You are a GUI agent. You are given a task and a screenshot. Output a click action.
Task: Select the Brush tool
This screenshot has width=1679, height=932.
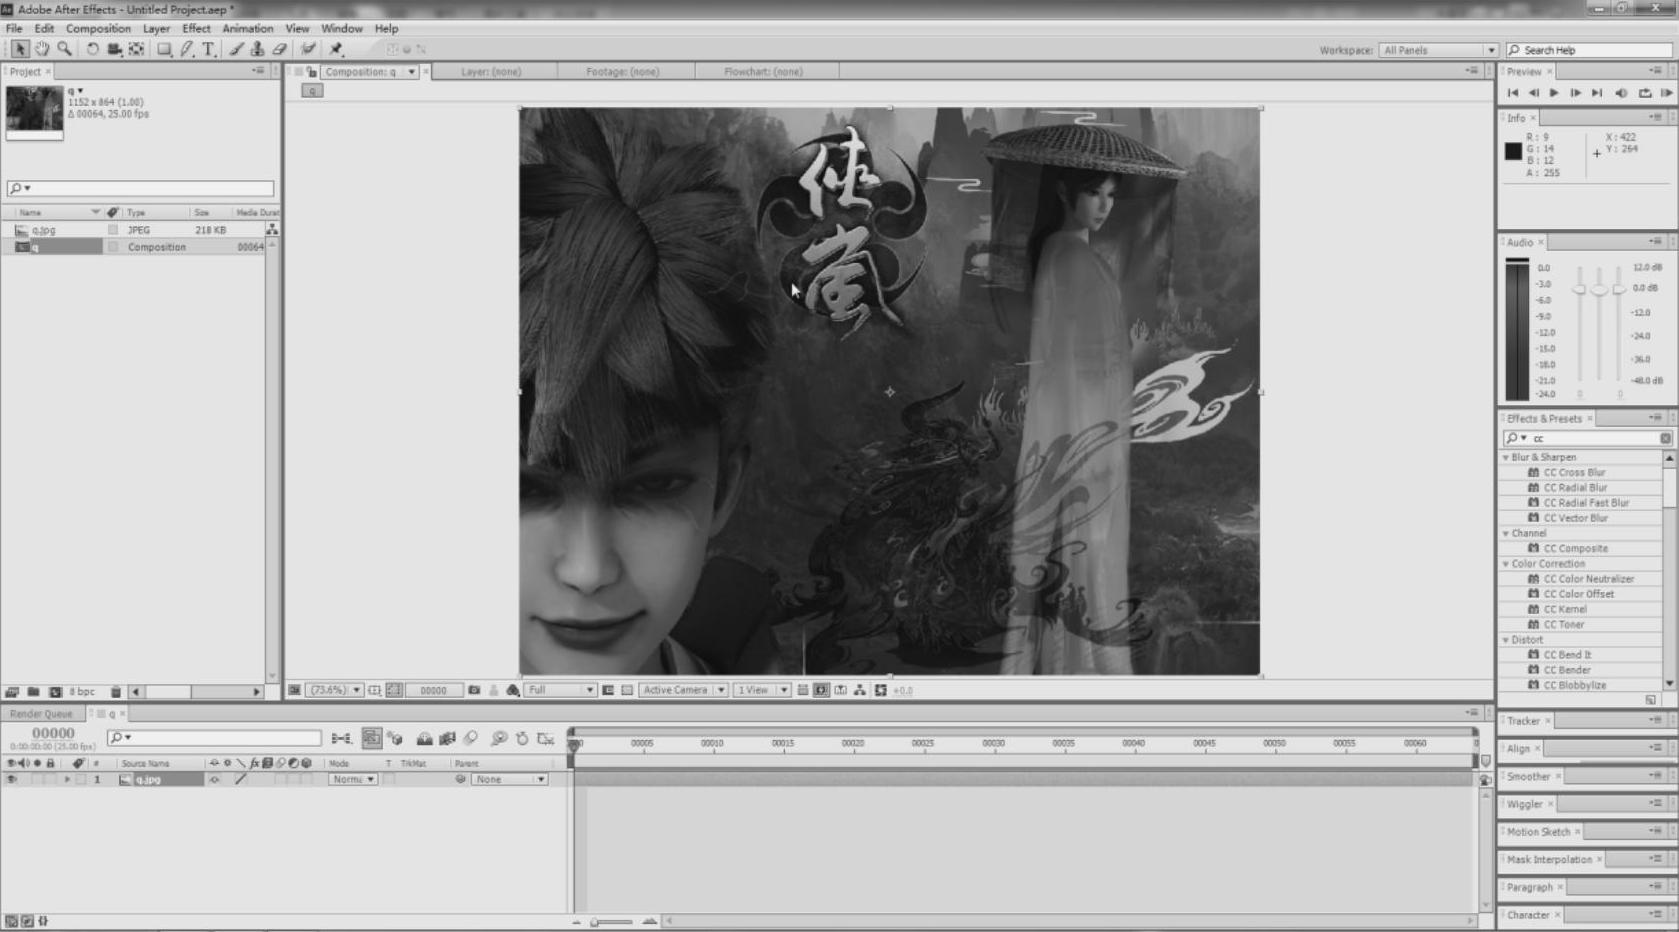click(236, 49)
